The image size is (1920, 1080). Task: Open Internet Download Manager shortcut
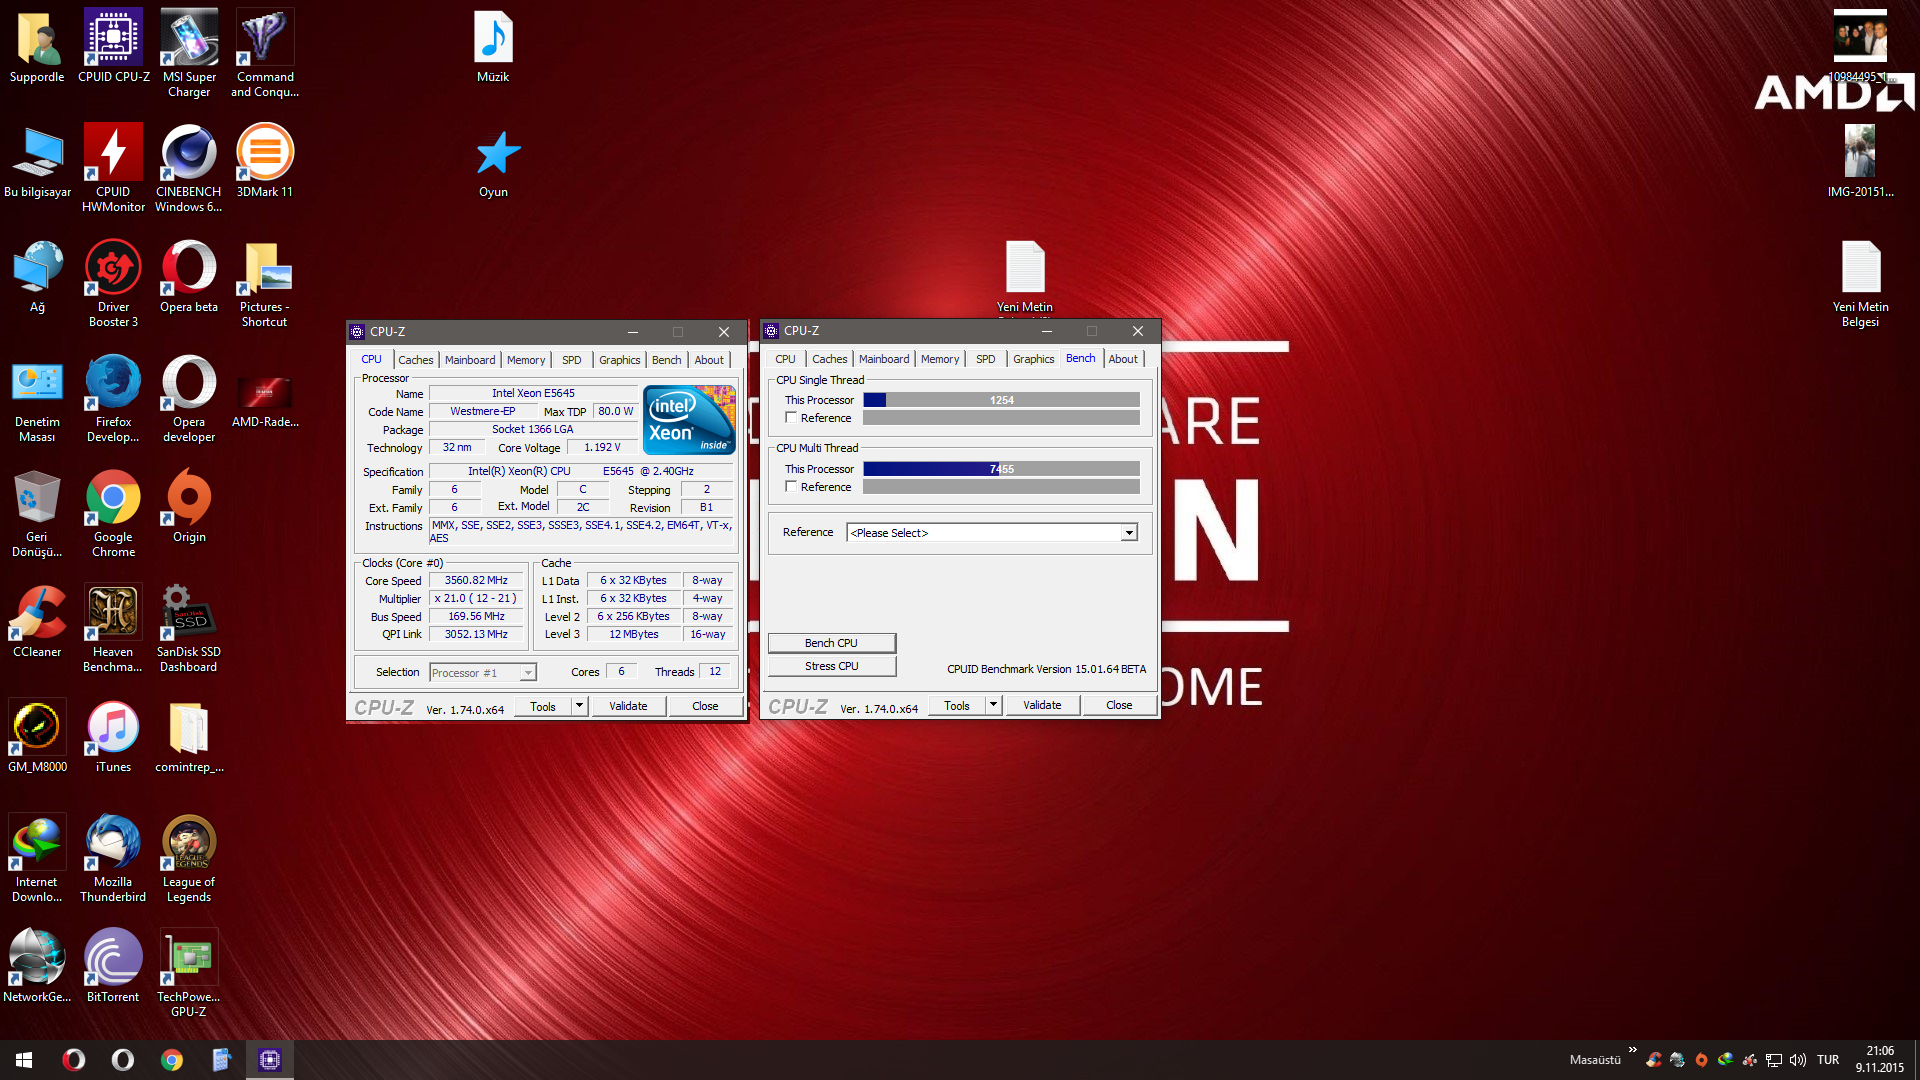pos(37,858)
